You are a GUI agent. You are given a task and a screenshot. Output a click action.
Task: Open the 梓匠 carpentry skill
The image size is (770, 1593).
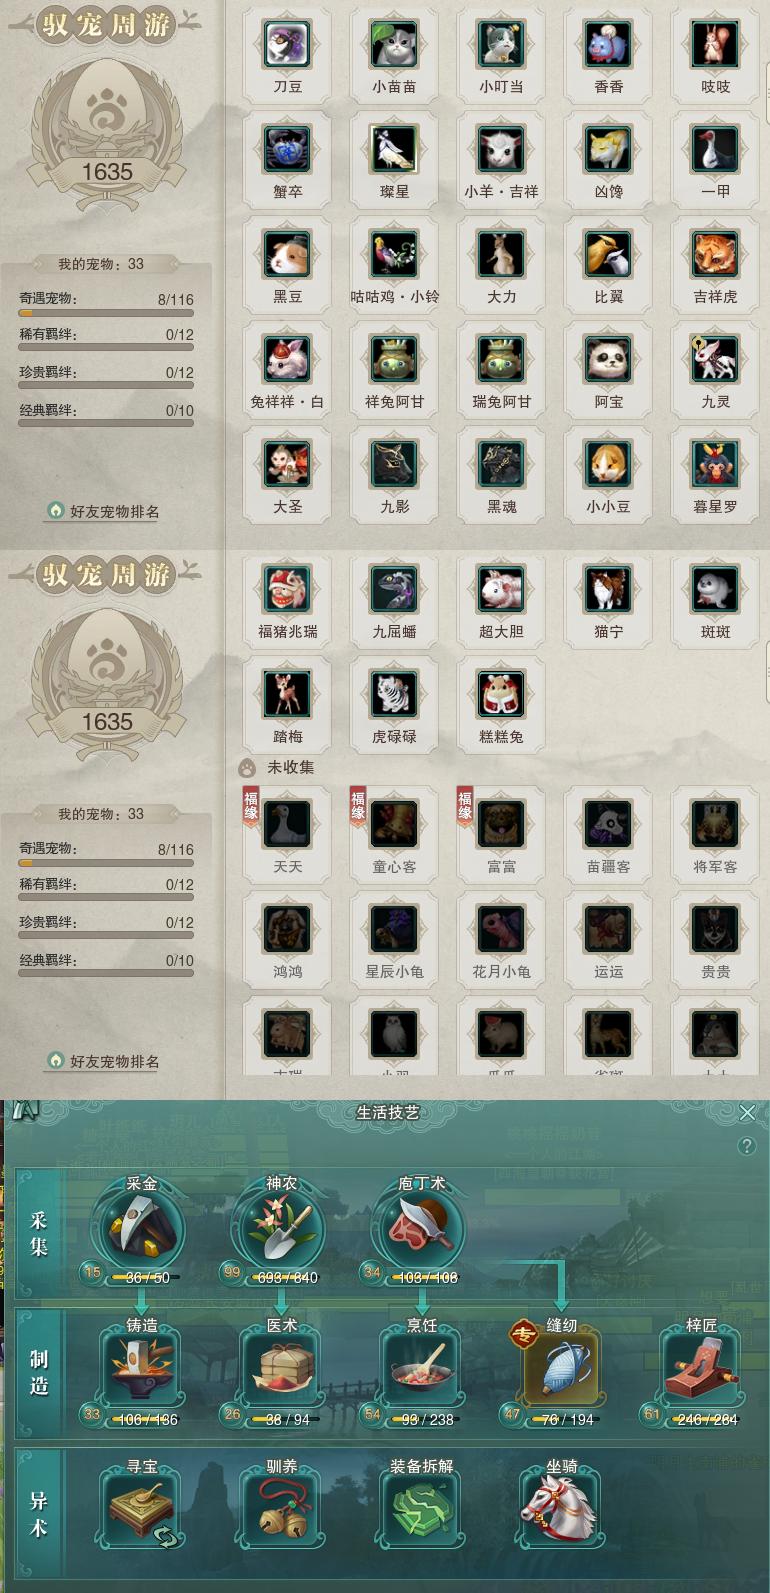coord(702,1370)
